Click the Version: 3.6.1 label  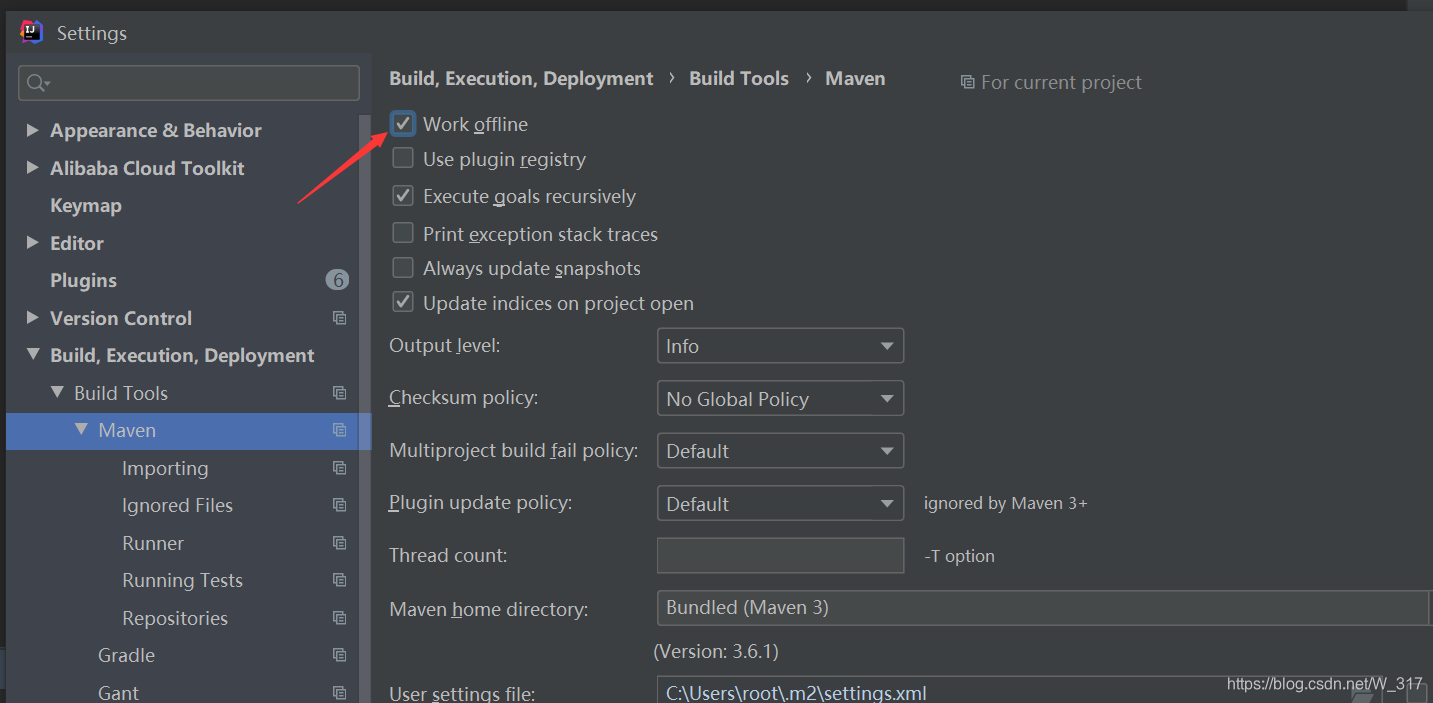click(x=716, y=651)
